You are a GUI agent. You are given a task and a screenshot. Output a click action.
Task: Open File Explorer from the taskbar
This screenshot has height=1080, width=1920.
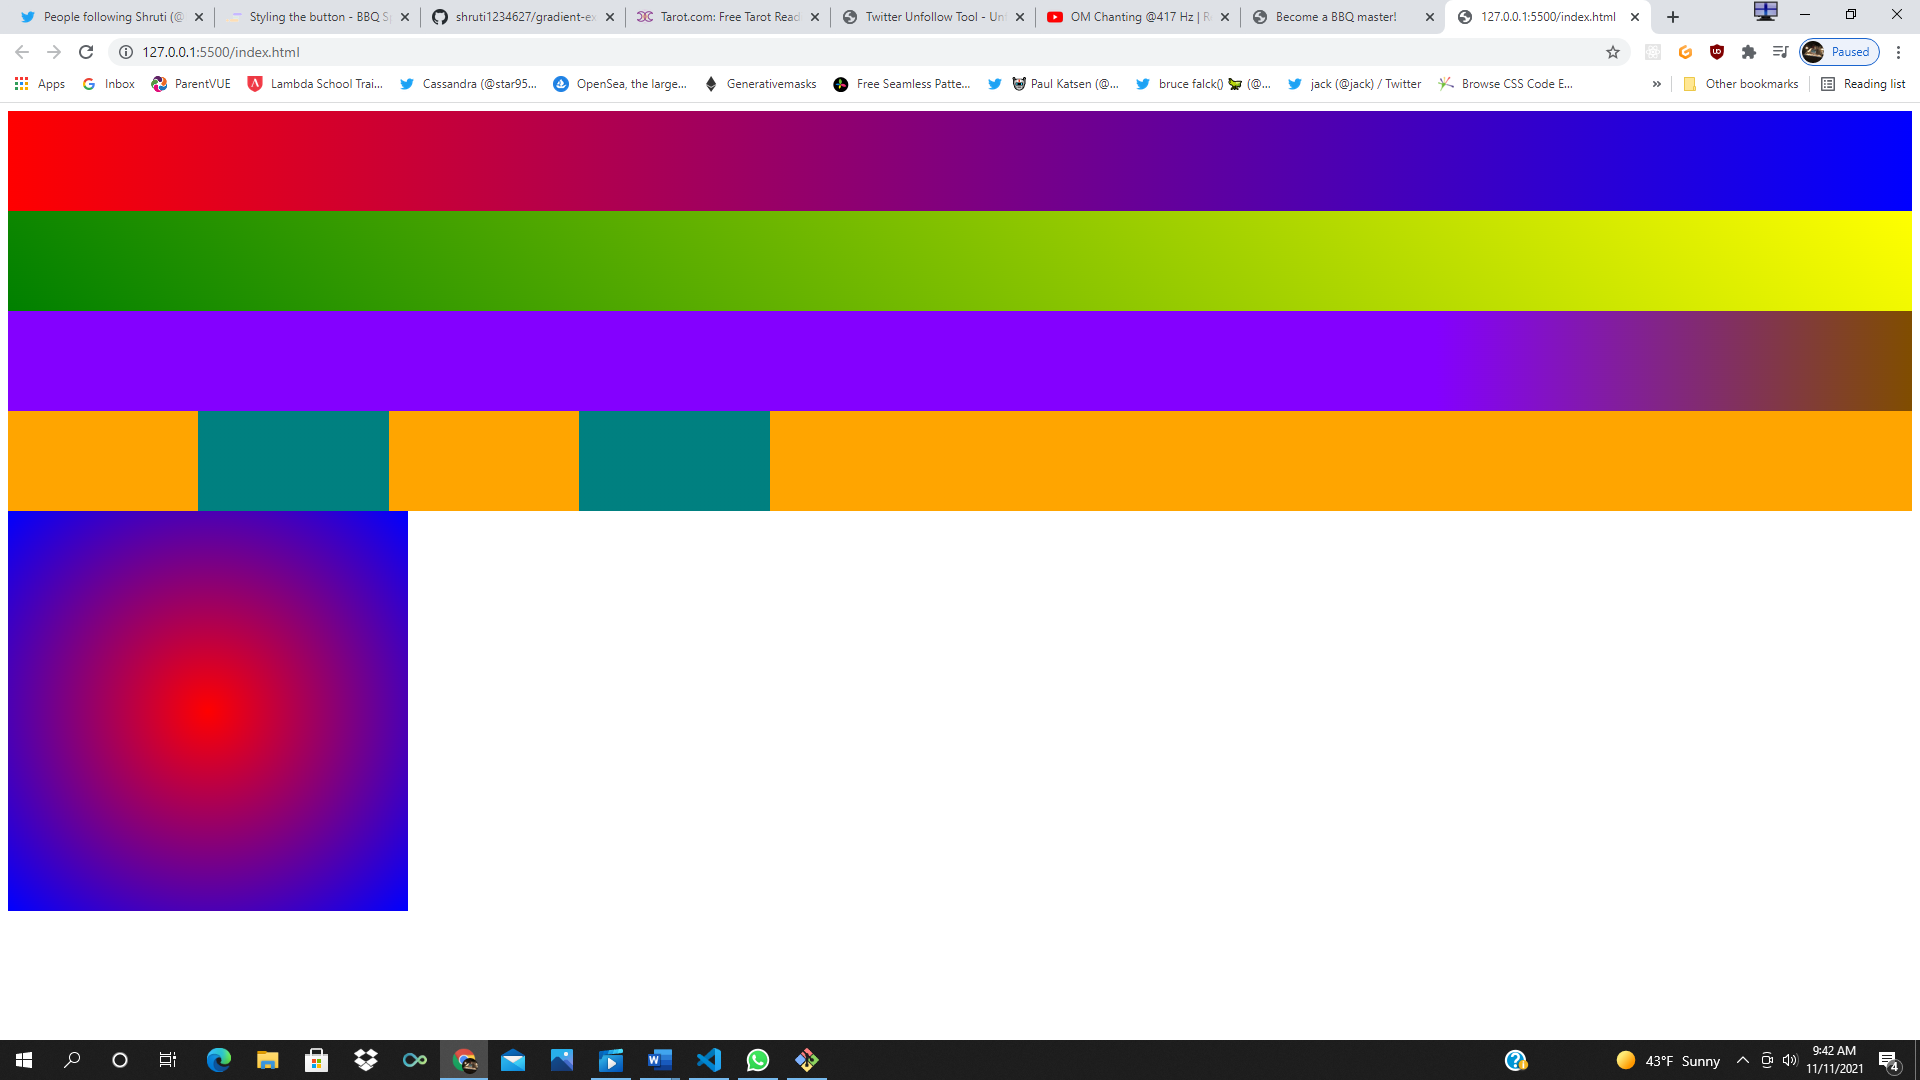point(267,1060)
